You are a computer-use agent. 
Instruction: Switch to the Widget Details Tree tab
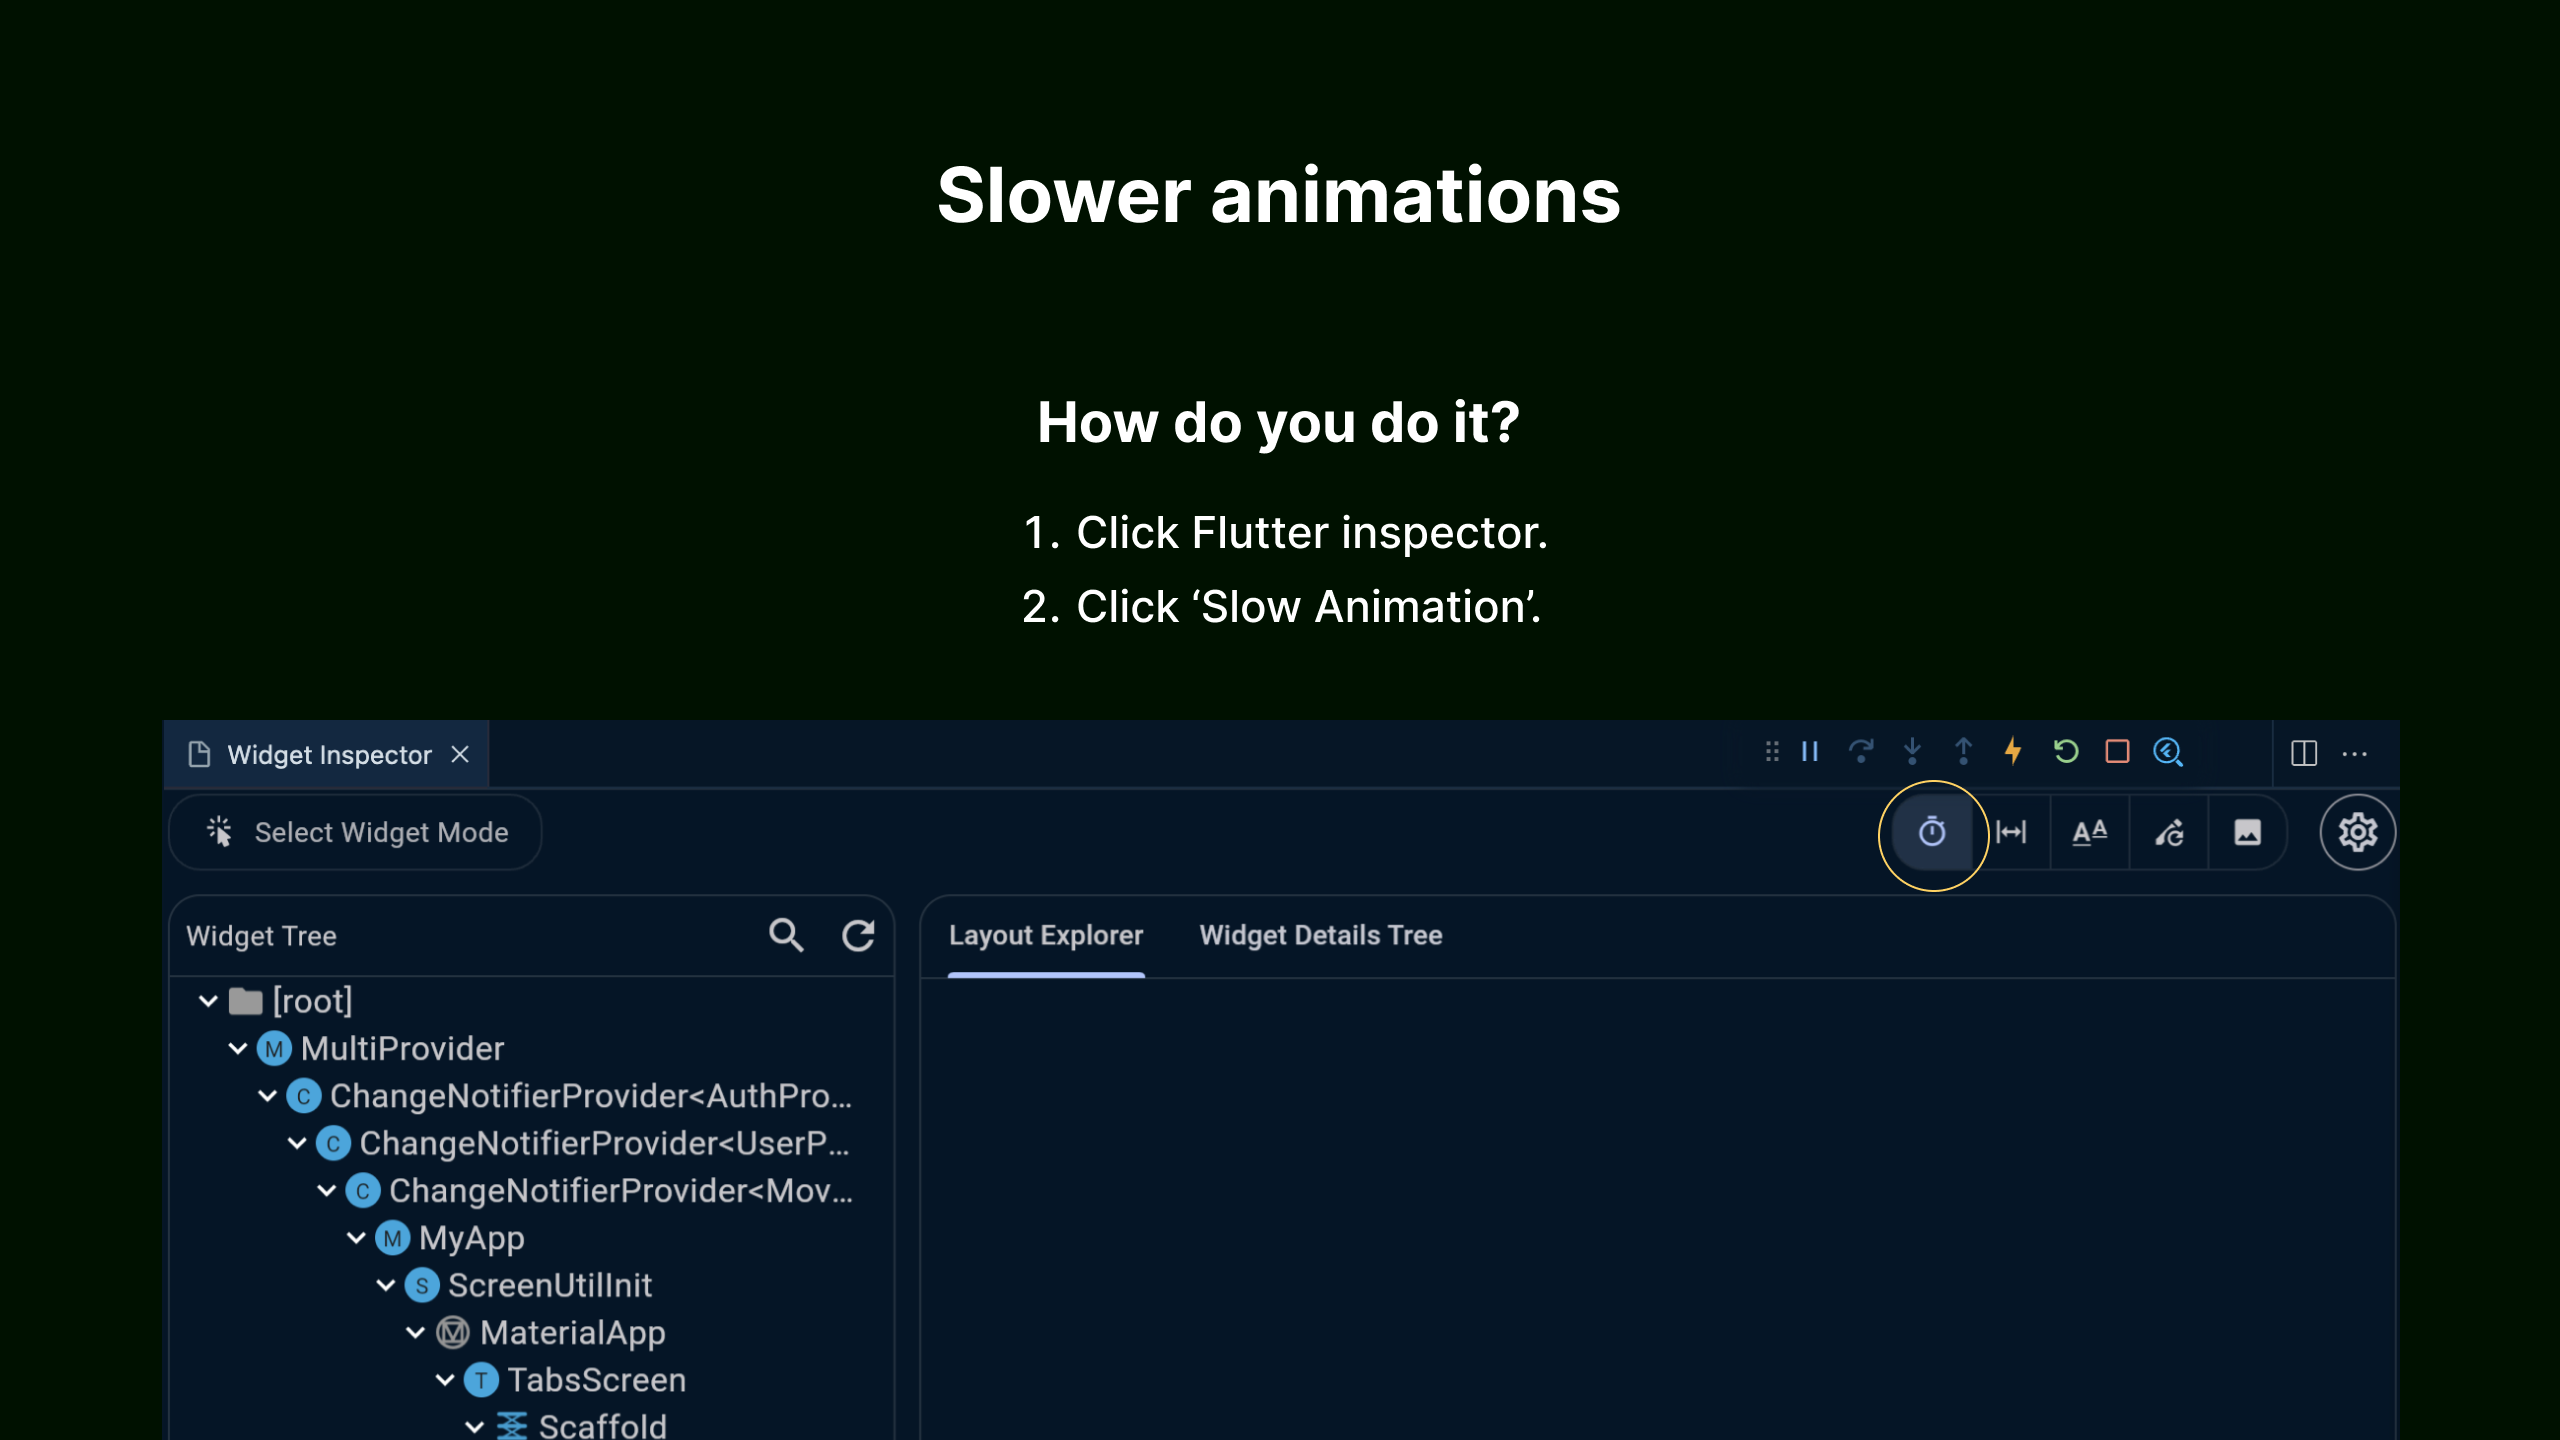click(x=1321, y=936)
